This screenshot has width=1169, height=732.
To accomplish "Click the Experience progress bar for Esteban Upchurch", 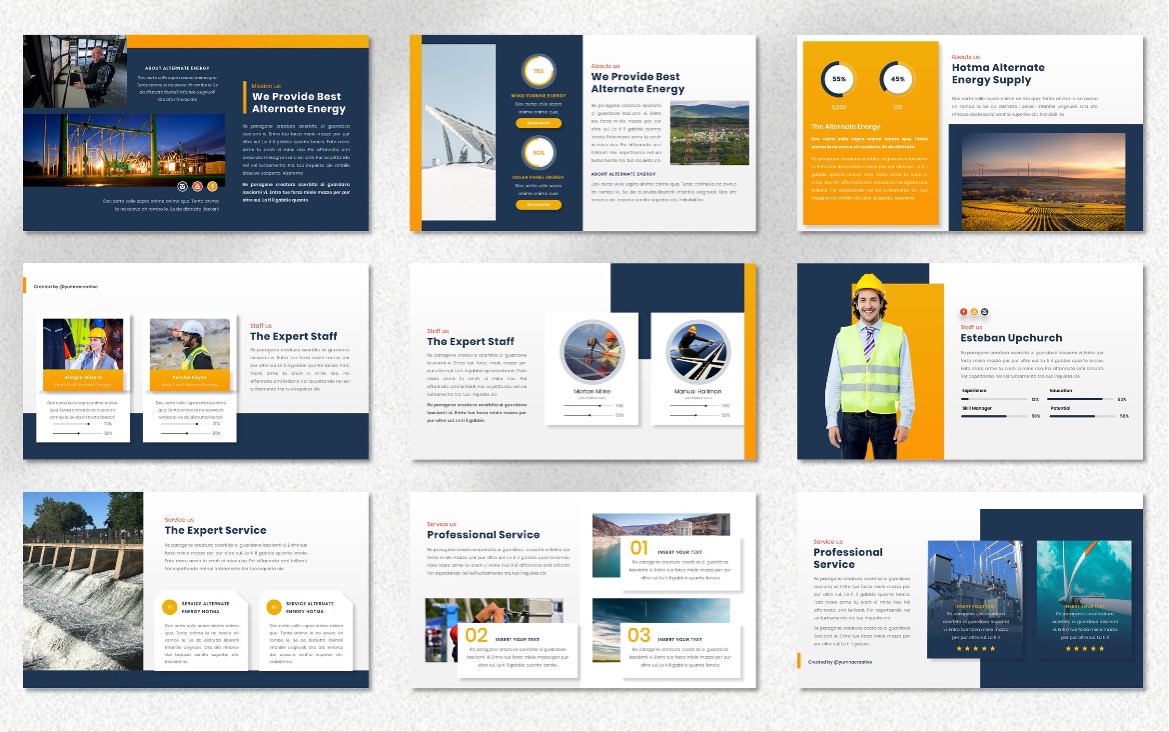I will (x=994, y=399).
